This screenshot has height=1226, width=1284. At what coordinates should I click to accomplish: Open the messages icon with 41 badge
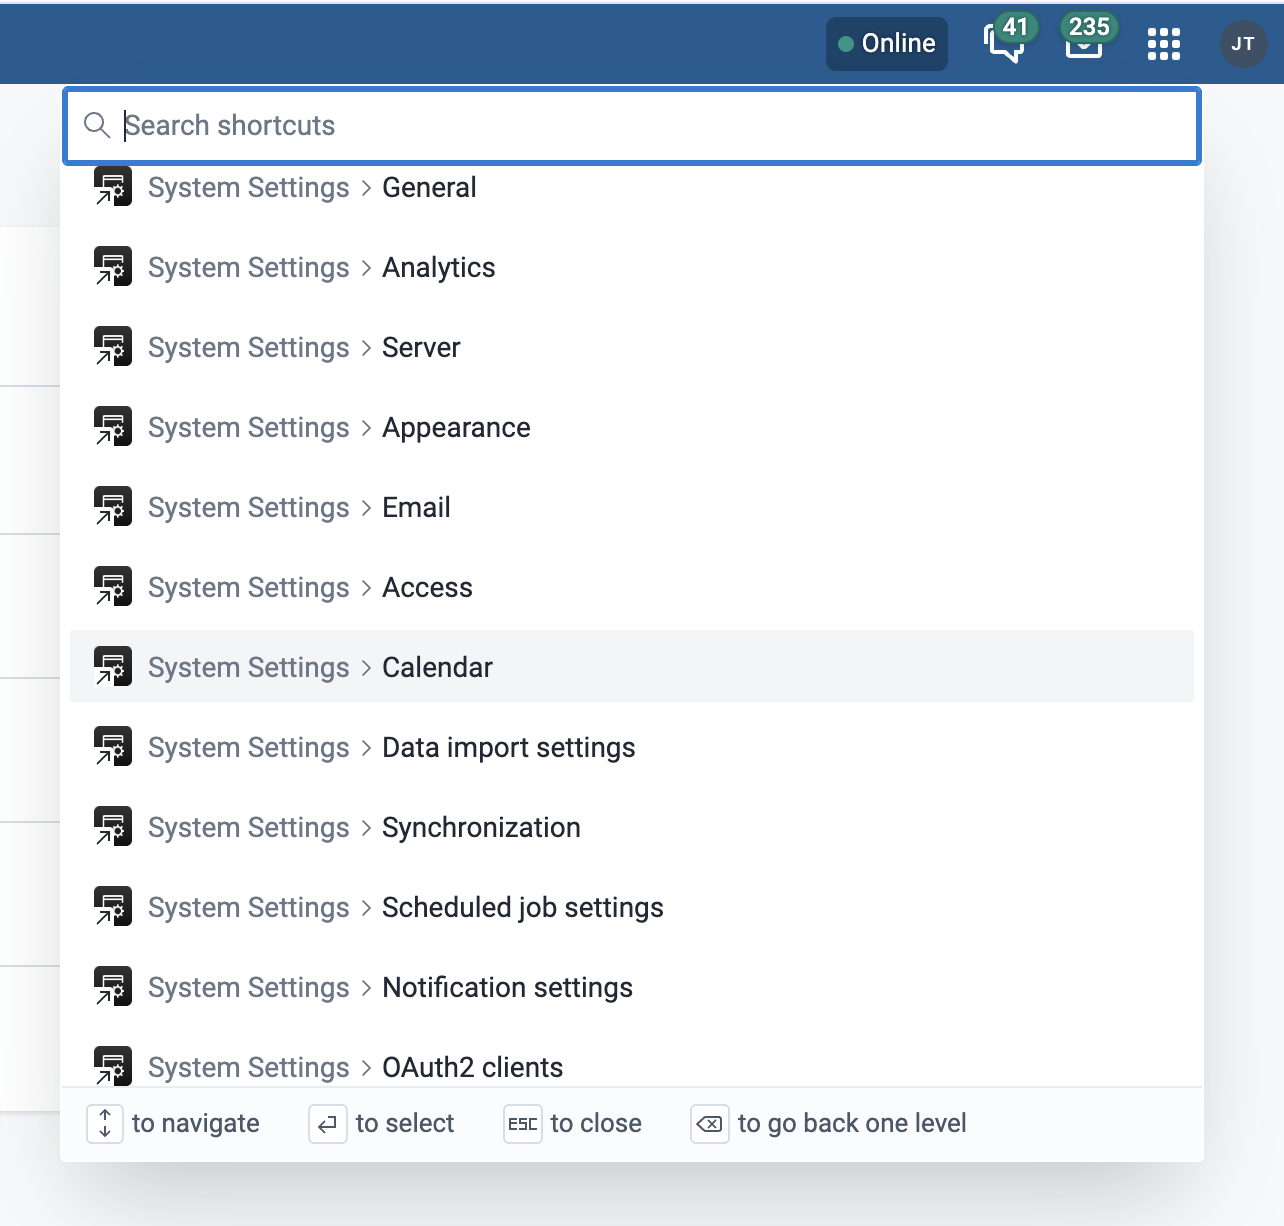pyautogui.click(x=1004, y=43)
